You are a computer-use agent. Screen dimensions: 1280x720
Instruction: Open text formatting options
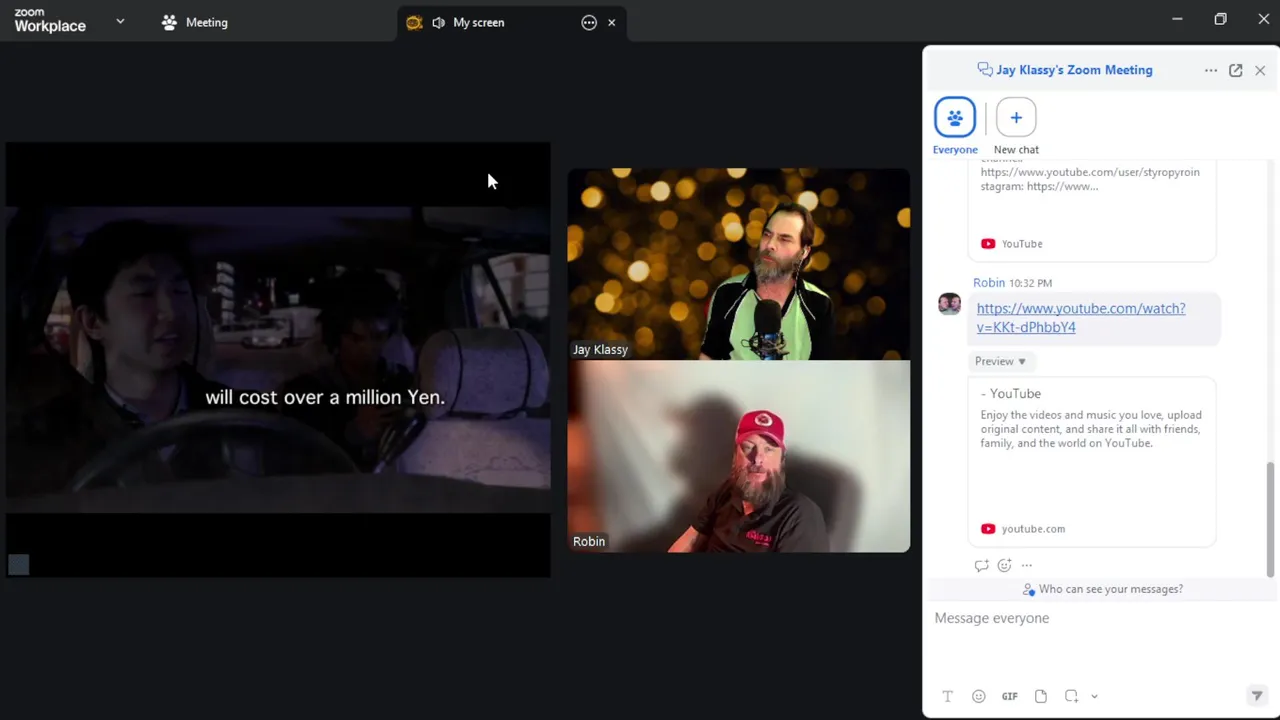[x=947, y=696]
